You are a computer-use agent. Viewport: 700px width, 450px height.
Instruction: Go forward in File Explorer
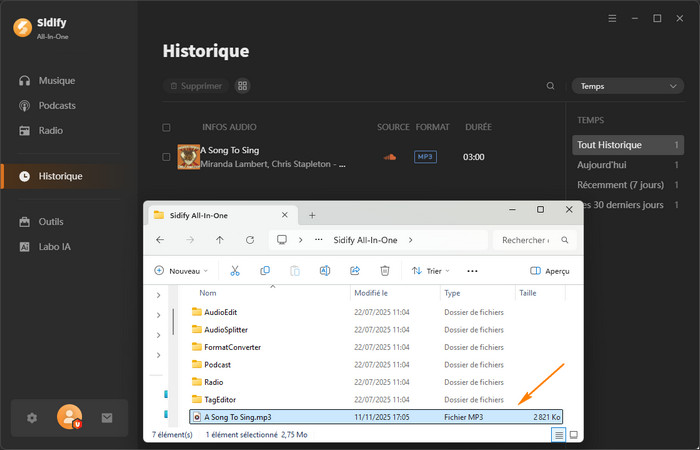190,240
